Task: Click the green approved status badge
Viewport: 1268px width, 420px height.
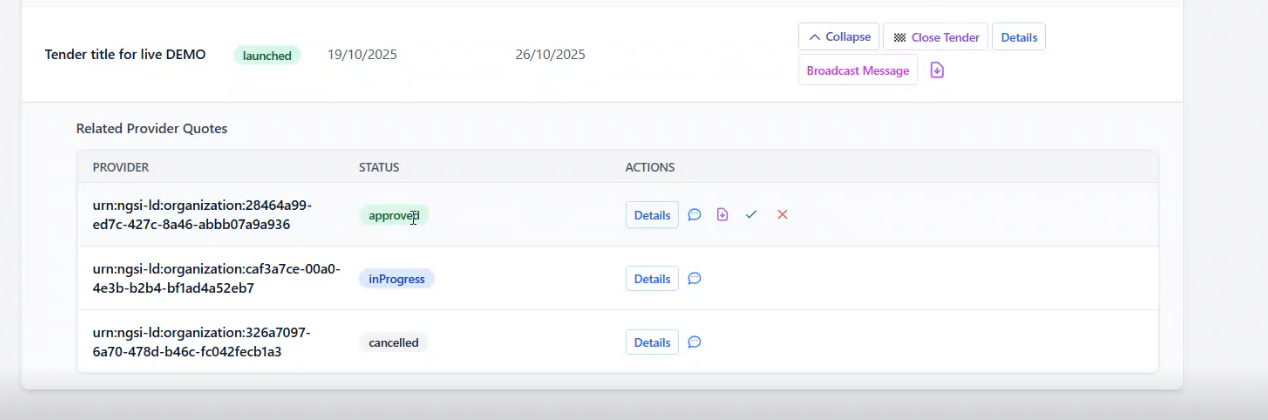Action: [393, 215]
